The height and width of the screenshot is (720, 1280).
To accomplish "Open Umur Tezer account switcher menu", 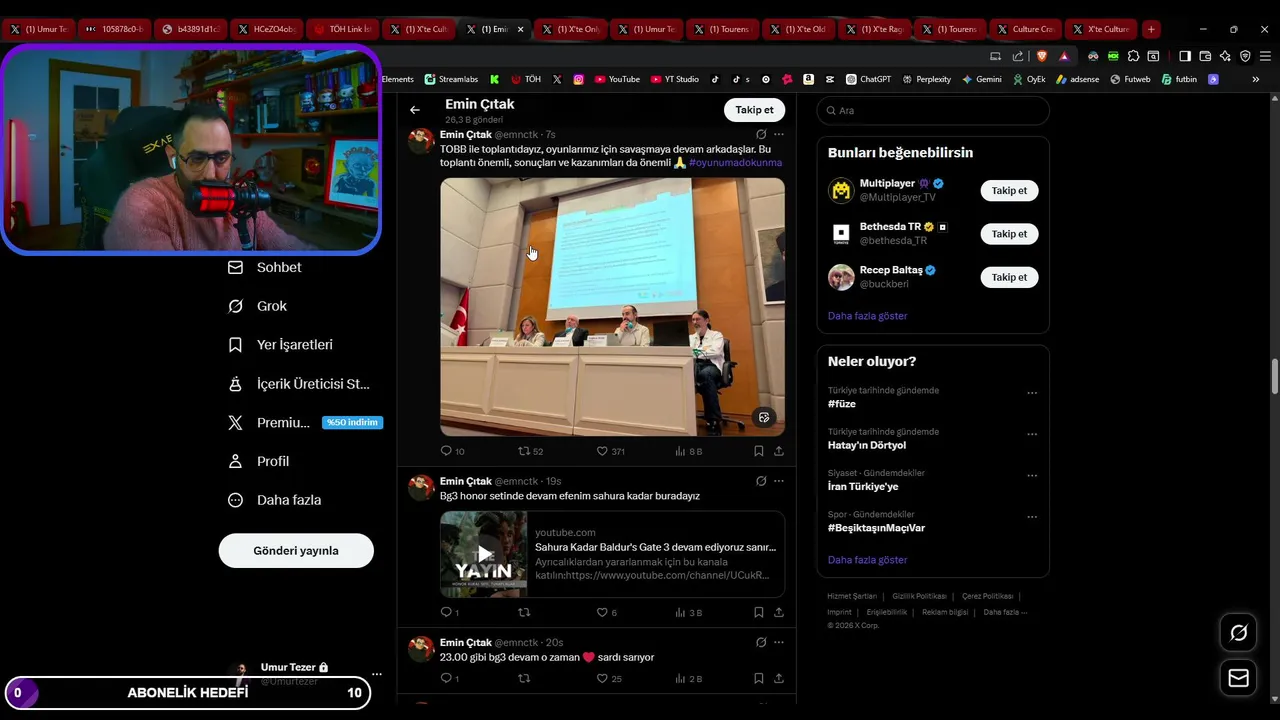I will coord(376,674).
